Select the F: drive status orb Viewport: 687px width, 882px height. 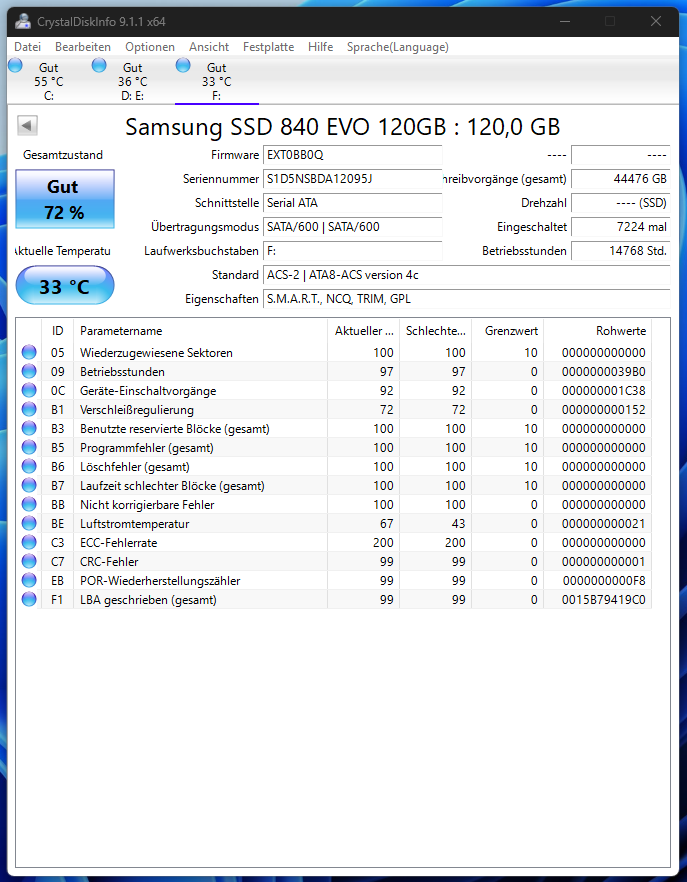[x=183, y=65]
